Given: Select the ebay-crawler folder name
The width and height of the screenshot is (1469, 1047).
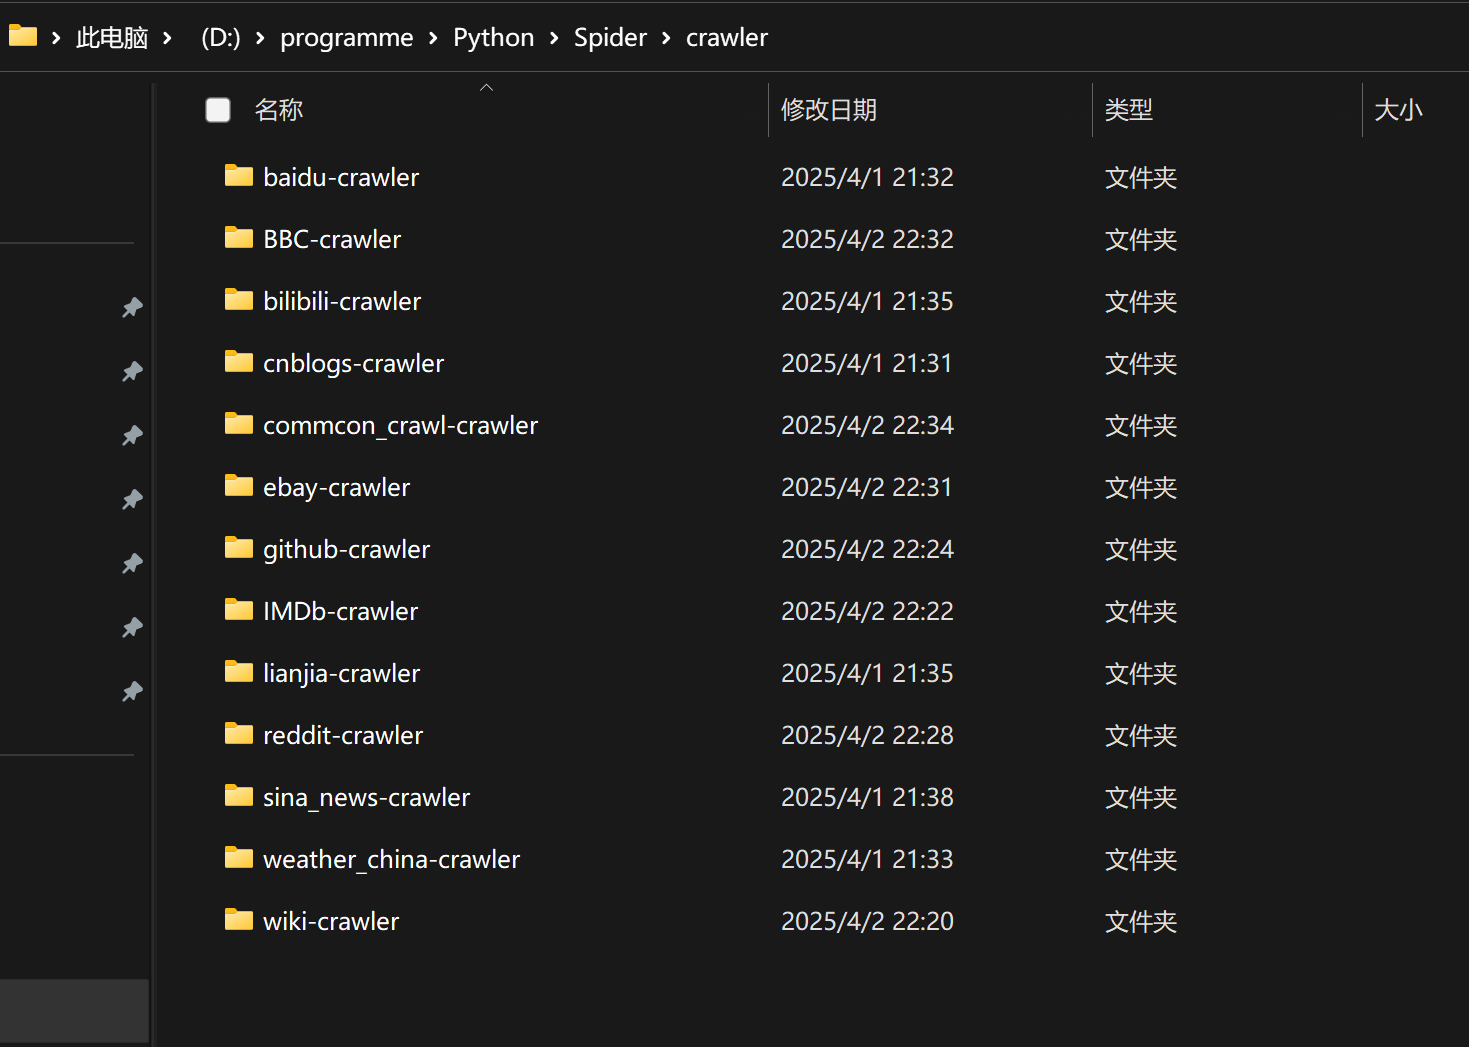Looking at the screenshot, I should click(336, 487).
